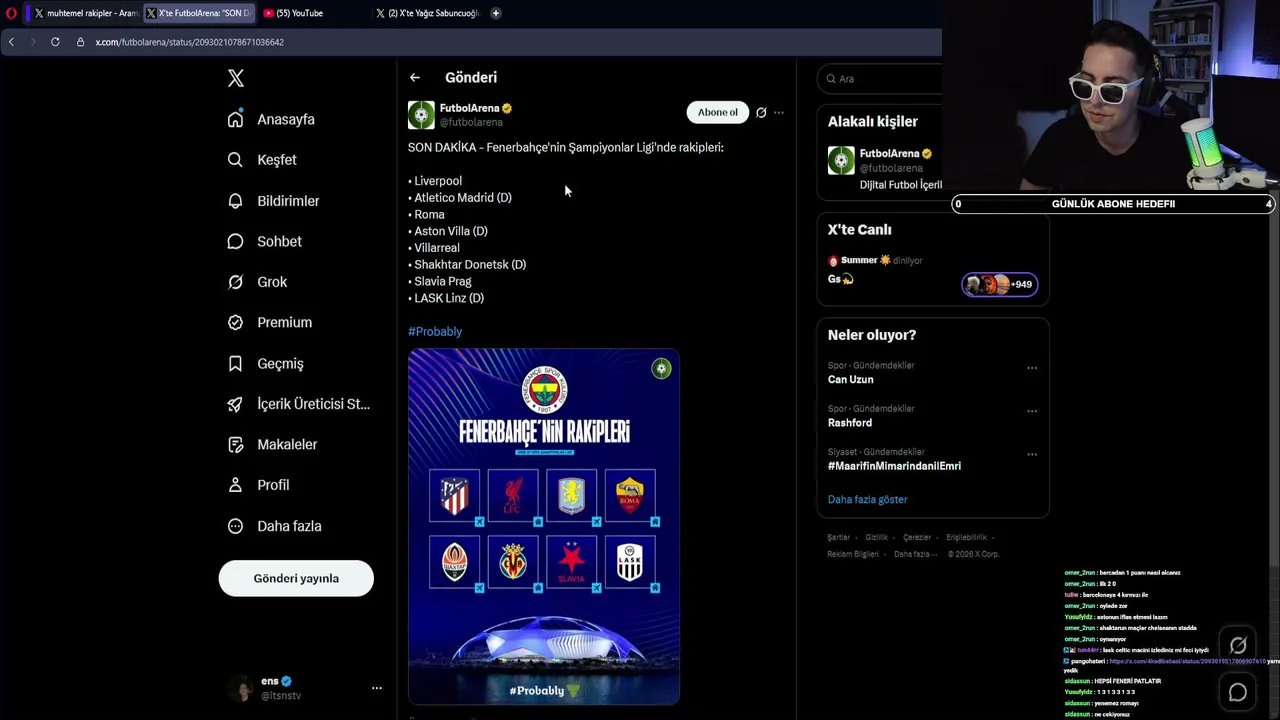Click the lock icon in the address bar
This screenshot has height=720, width=1280.
pyautogui.click(x=80, y=42)
